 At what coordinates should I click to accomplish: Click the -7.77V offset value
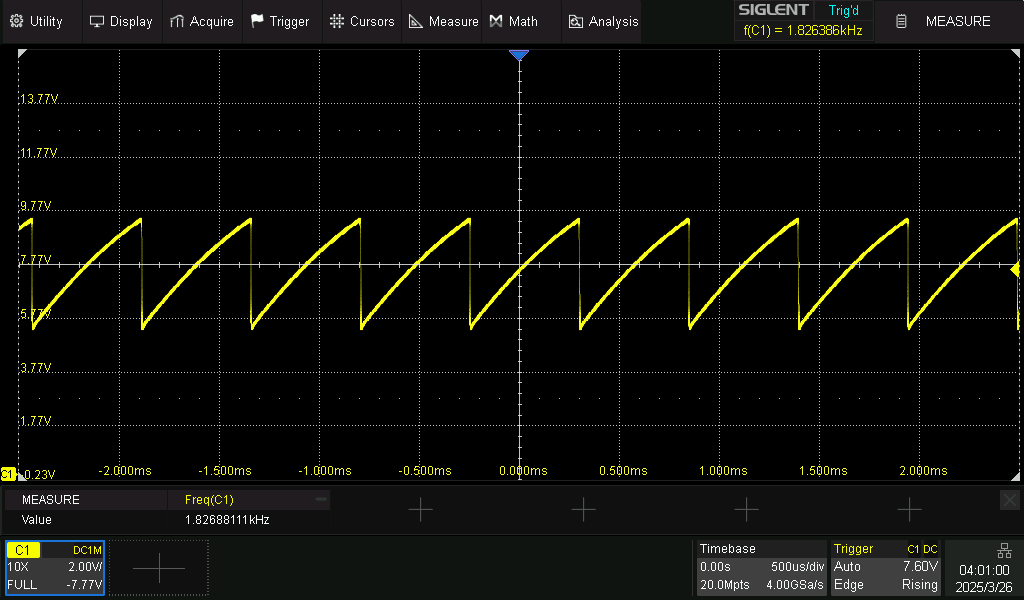pyautogui.click(x=84, y=584)
